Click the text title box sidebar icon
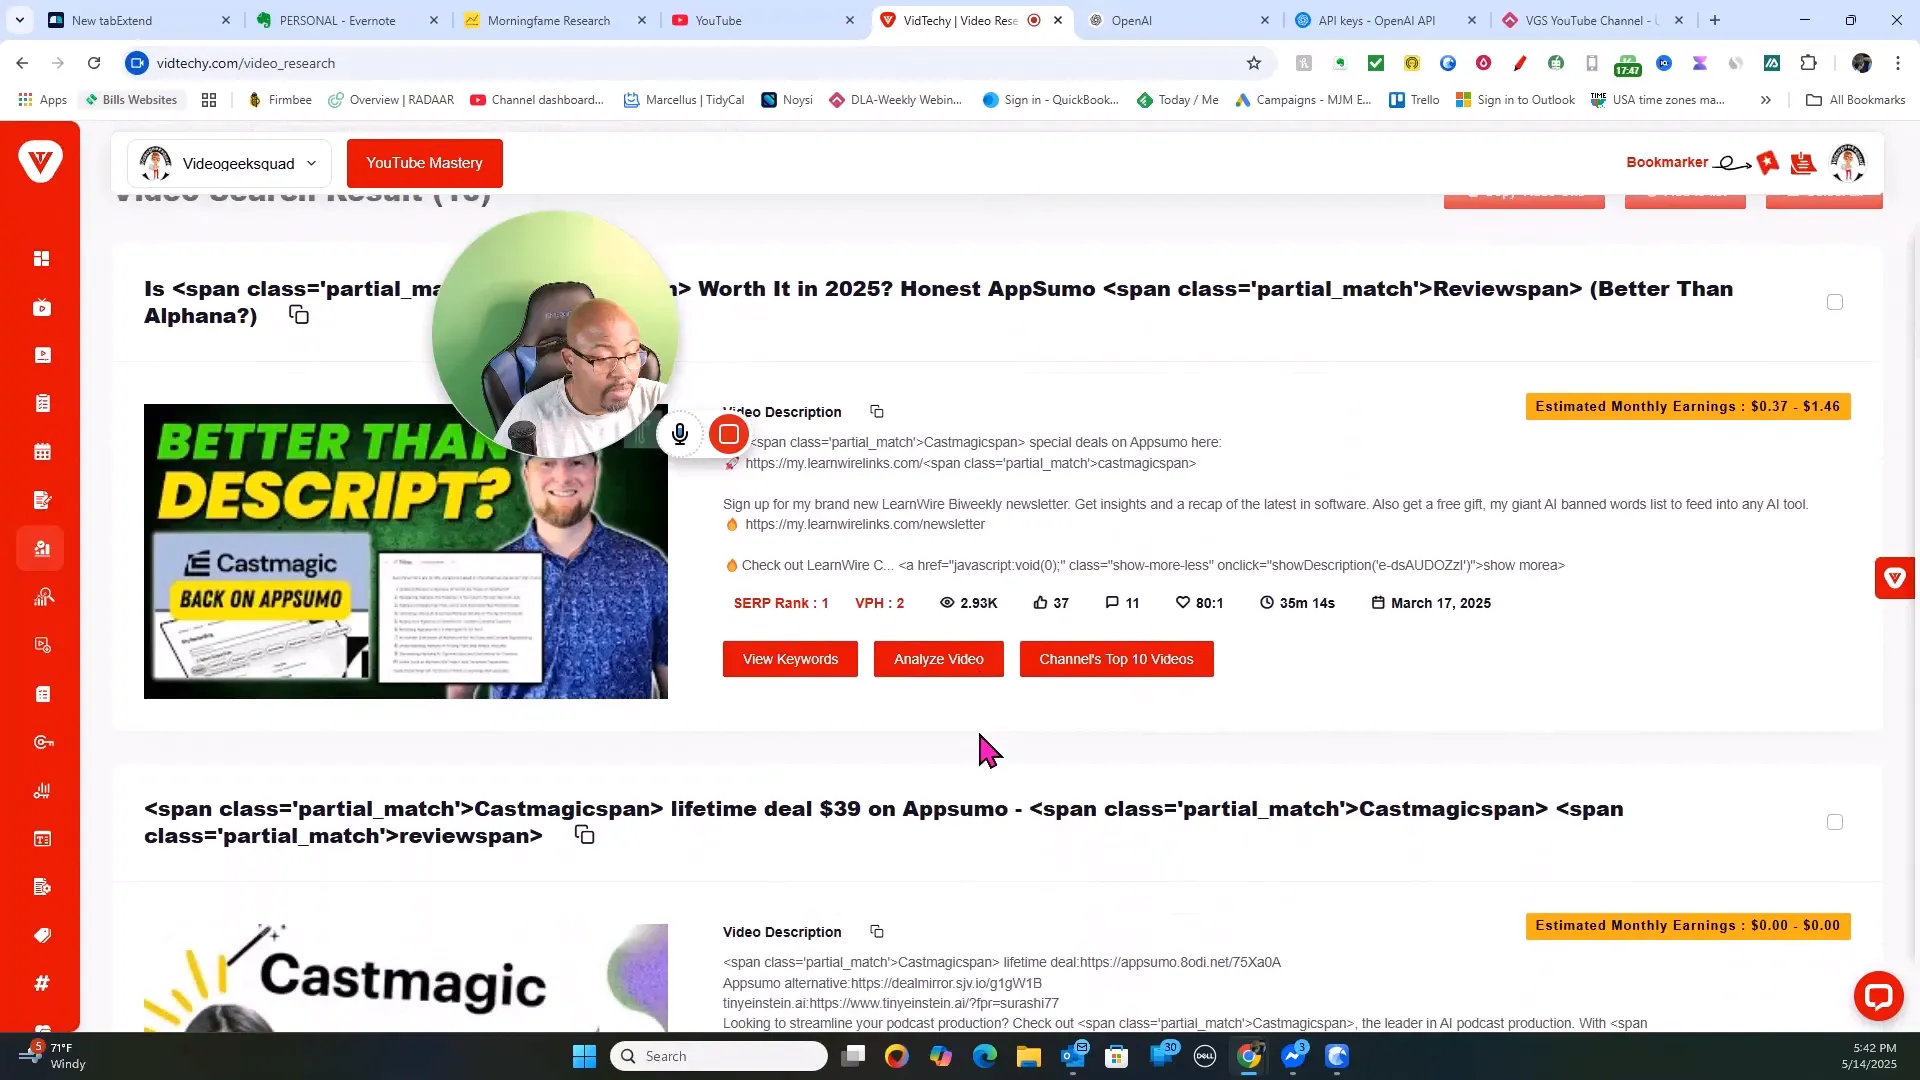1920x1080 pixels. 42,839
